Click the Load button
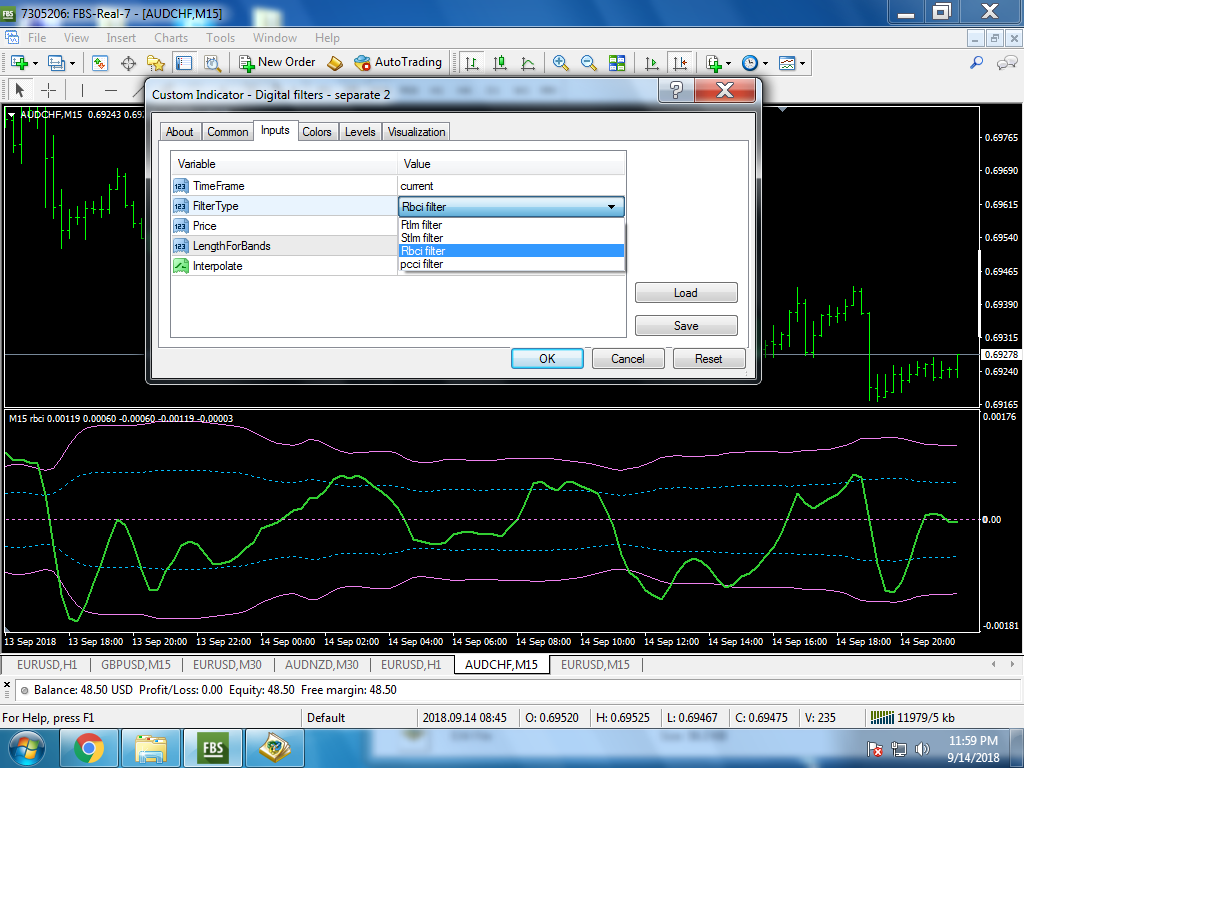 tap(685, 293)
